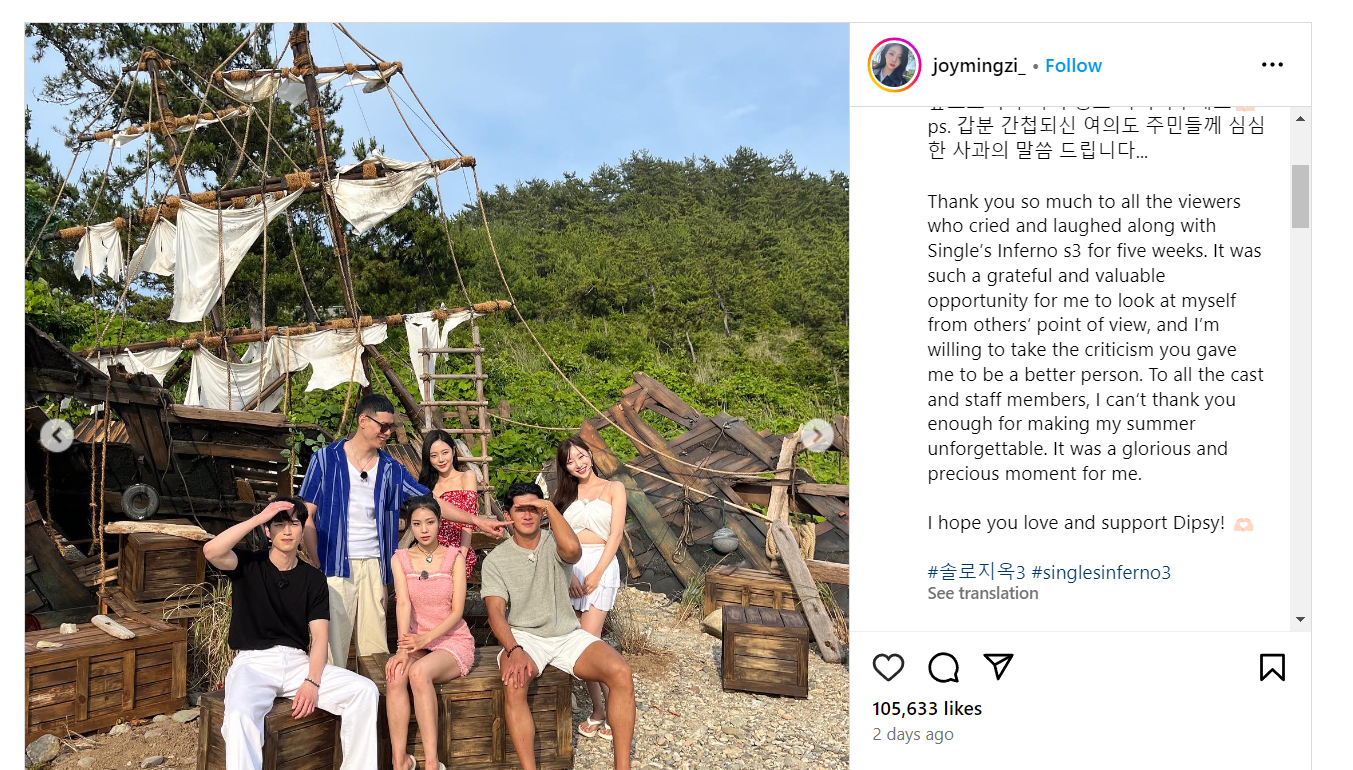Click the caption scrollbar up arrow

[1300, 118]
